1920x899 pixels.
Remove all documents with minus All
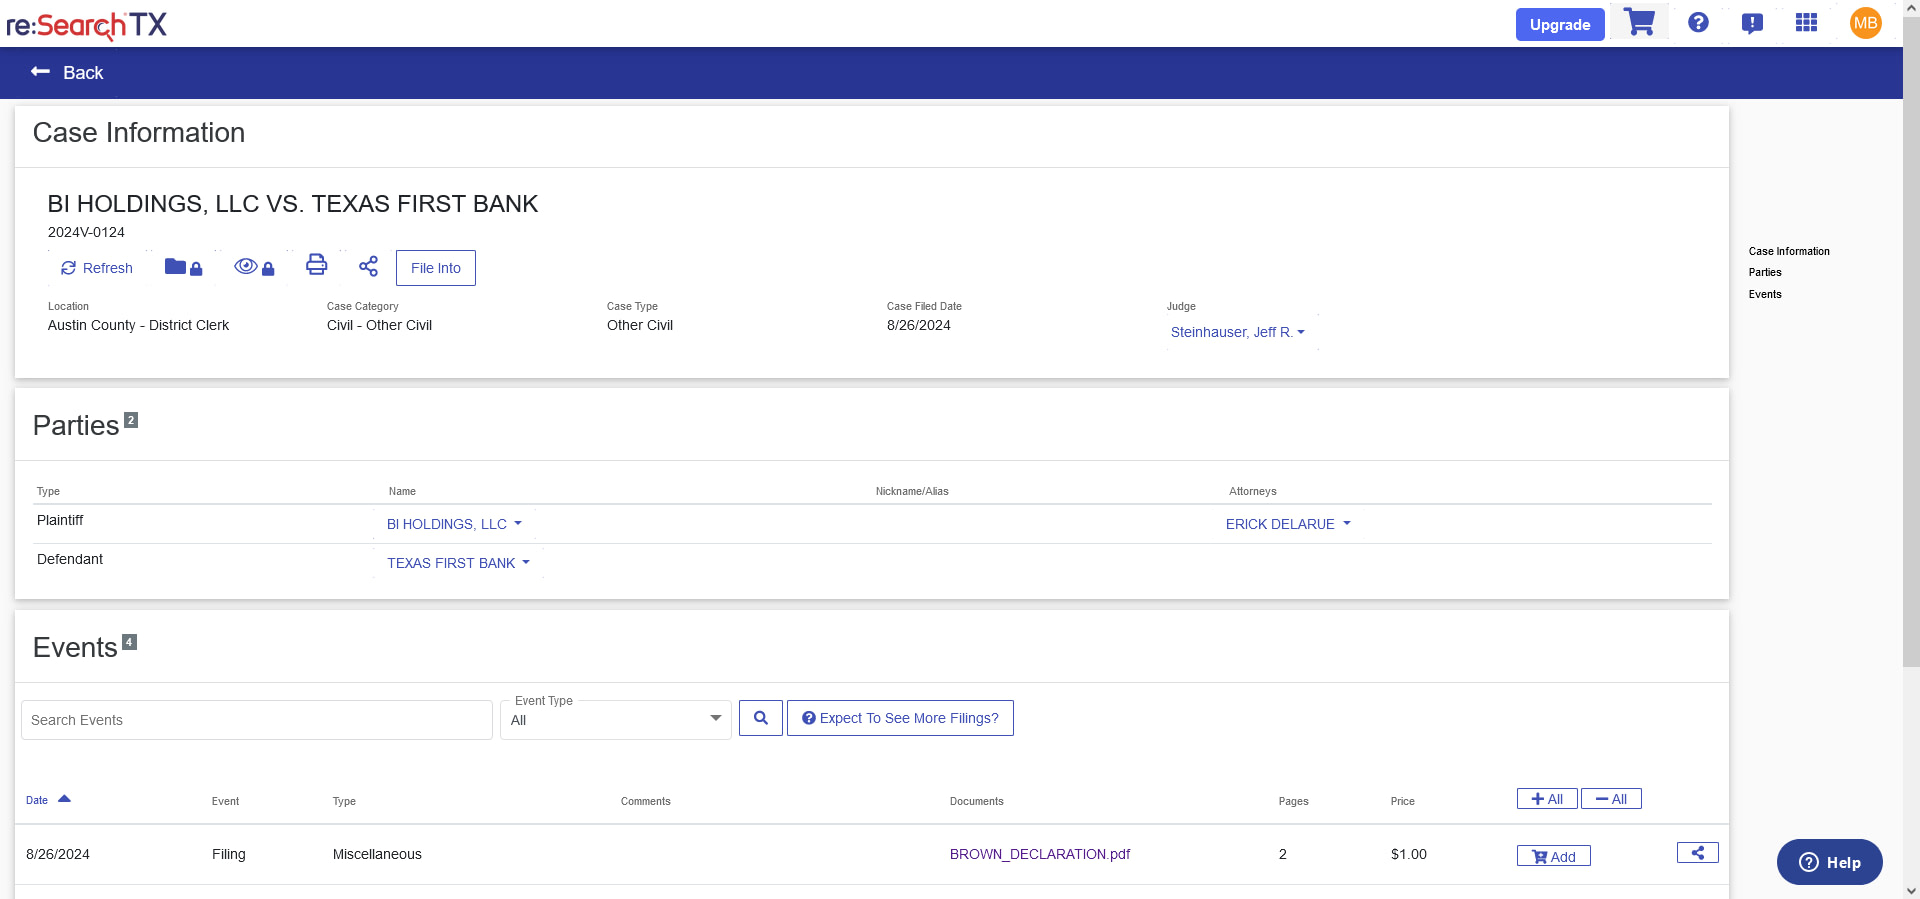pos(1611,799)
